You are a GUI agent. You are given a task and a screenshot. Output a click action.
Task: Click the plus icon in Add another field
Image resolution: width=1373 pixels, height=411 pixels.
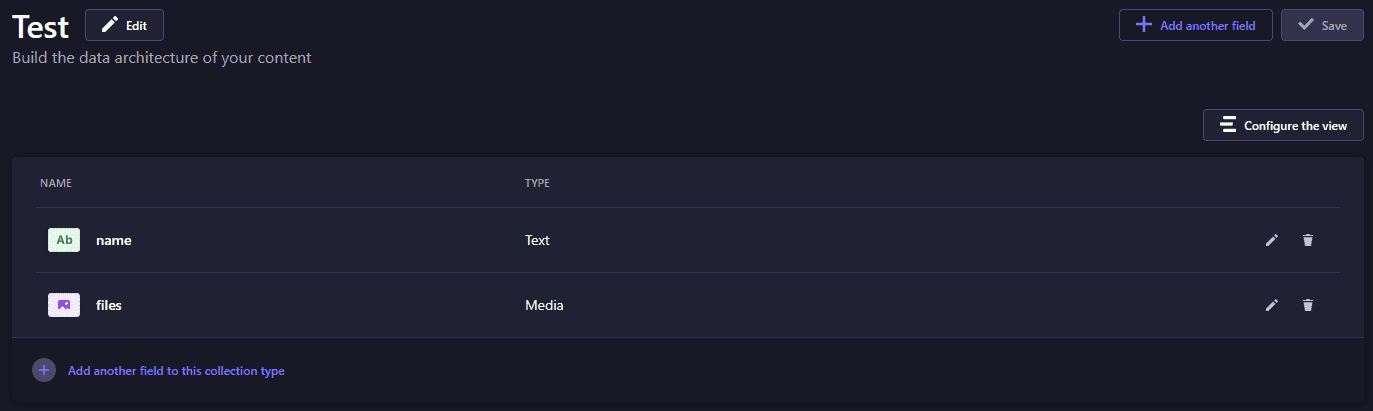tap(1144, 25)
